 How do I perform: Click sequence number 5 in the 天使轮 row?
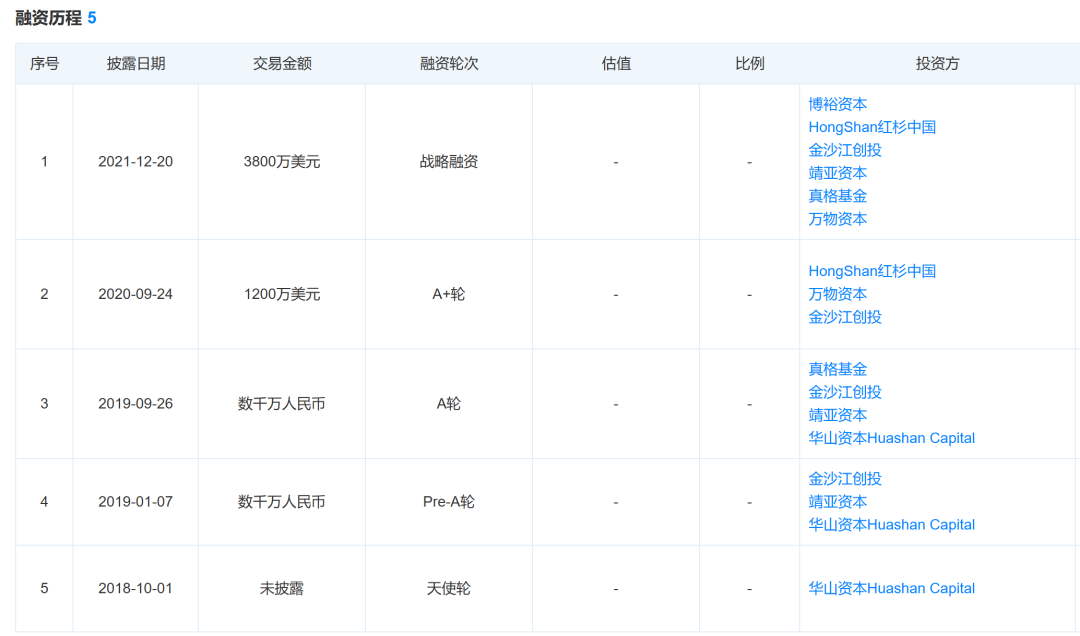[44, 588]
